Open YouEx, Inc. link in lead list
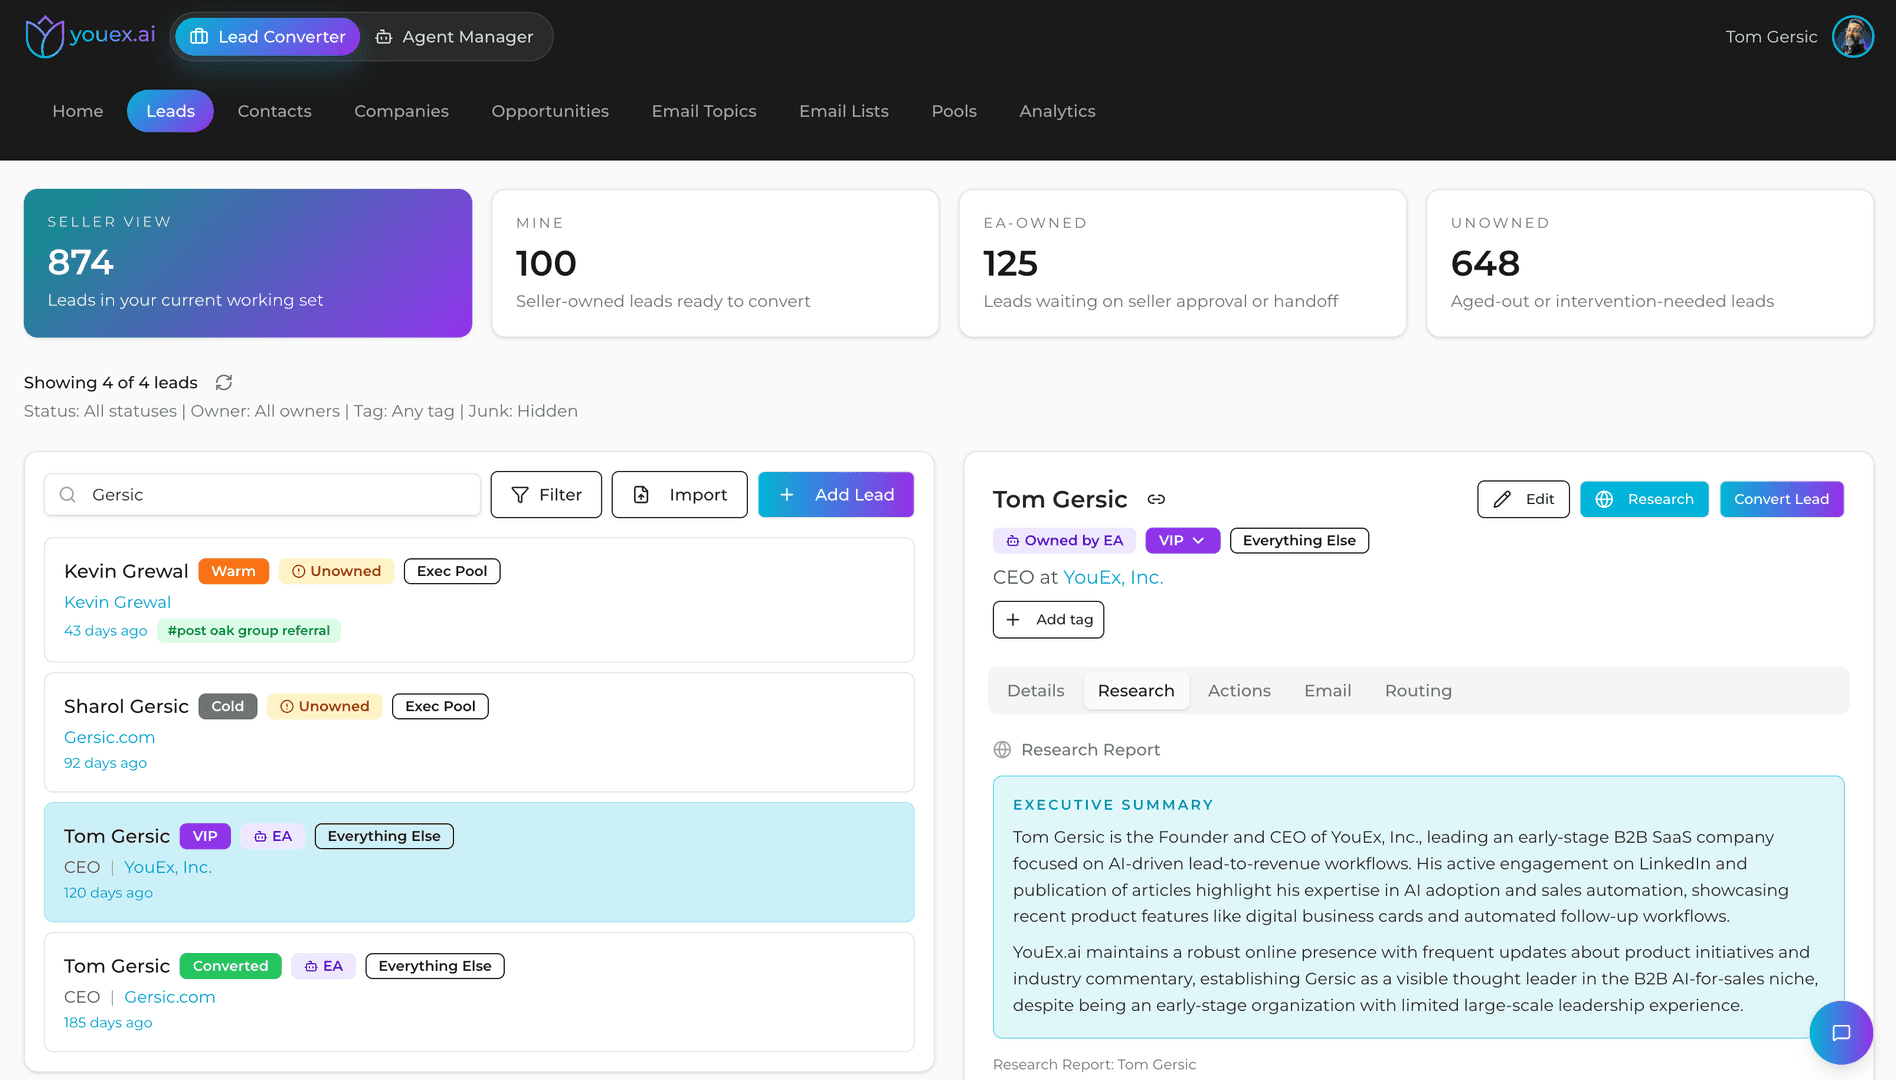The image size is (1896, 1080). click(168, 867)
